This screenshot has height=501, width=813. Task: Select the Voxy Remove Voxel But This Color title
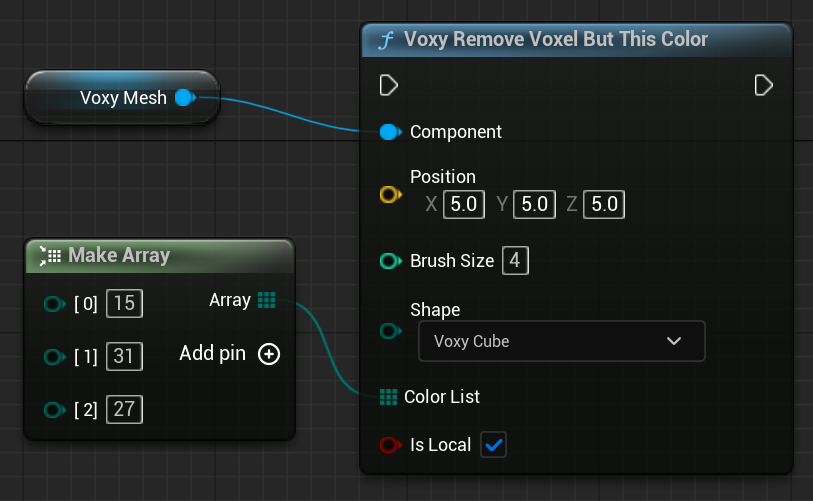point(555,40)
